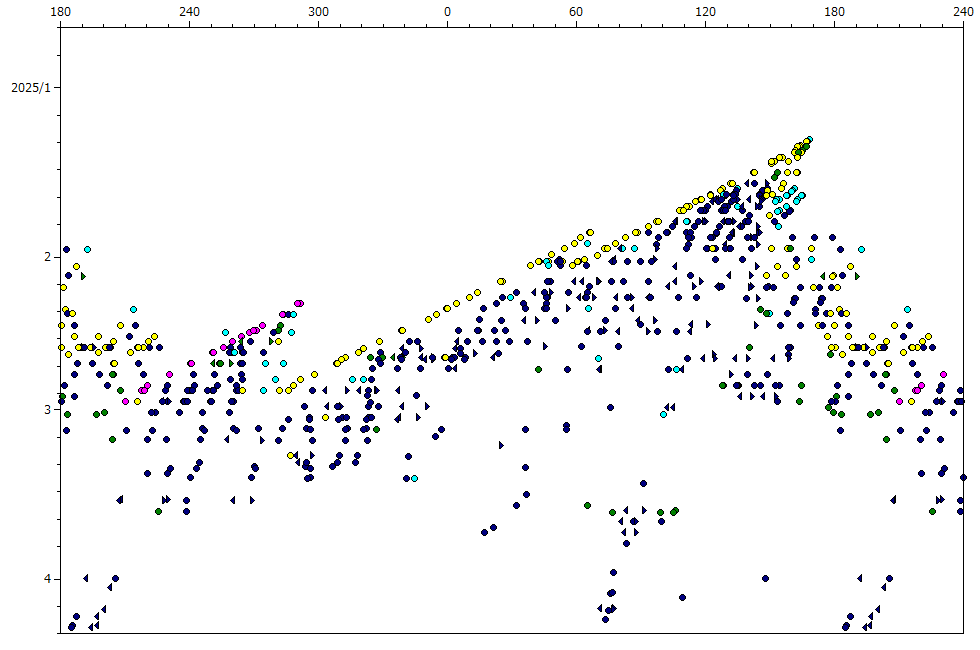
Task: Click the 300 label on the top axis
Action: pos(317,12)
